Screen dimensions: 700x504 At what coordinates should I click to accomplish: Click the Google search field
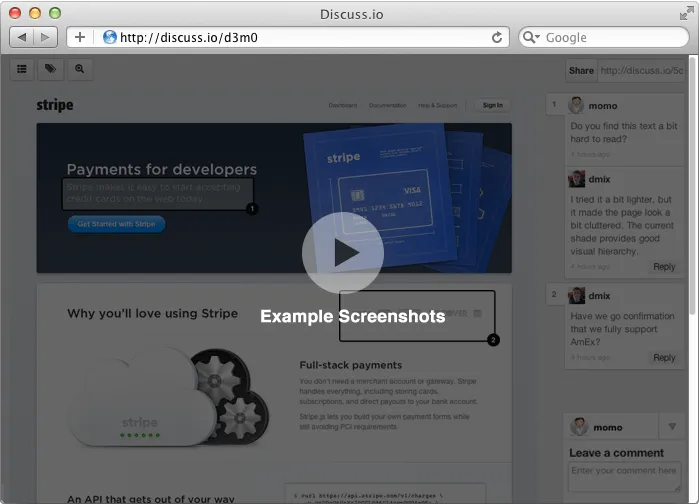(604, 37)
